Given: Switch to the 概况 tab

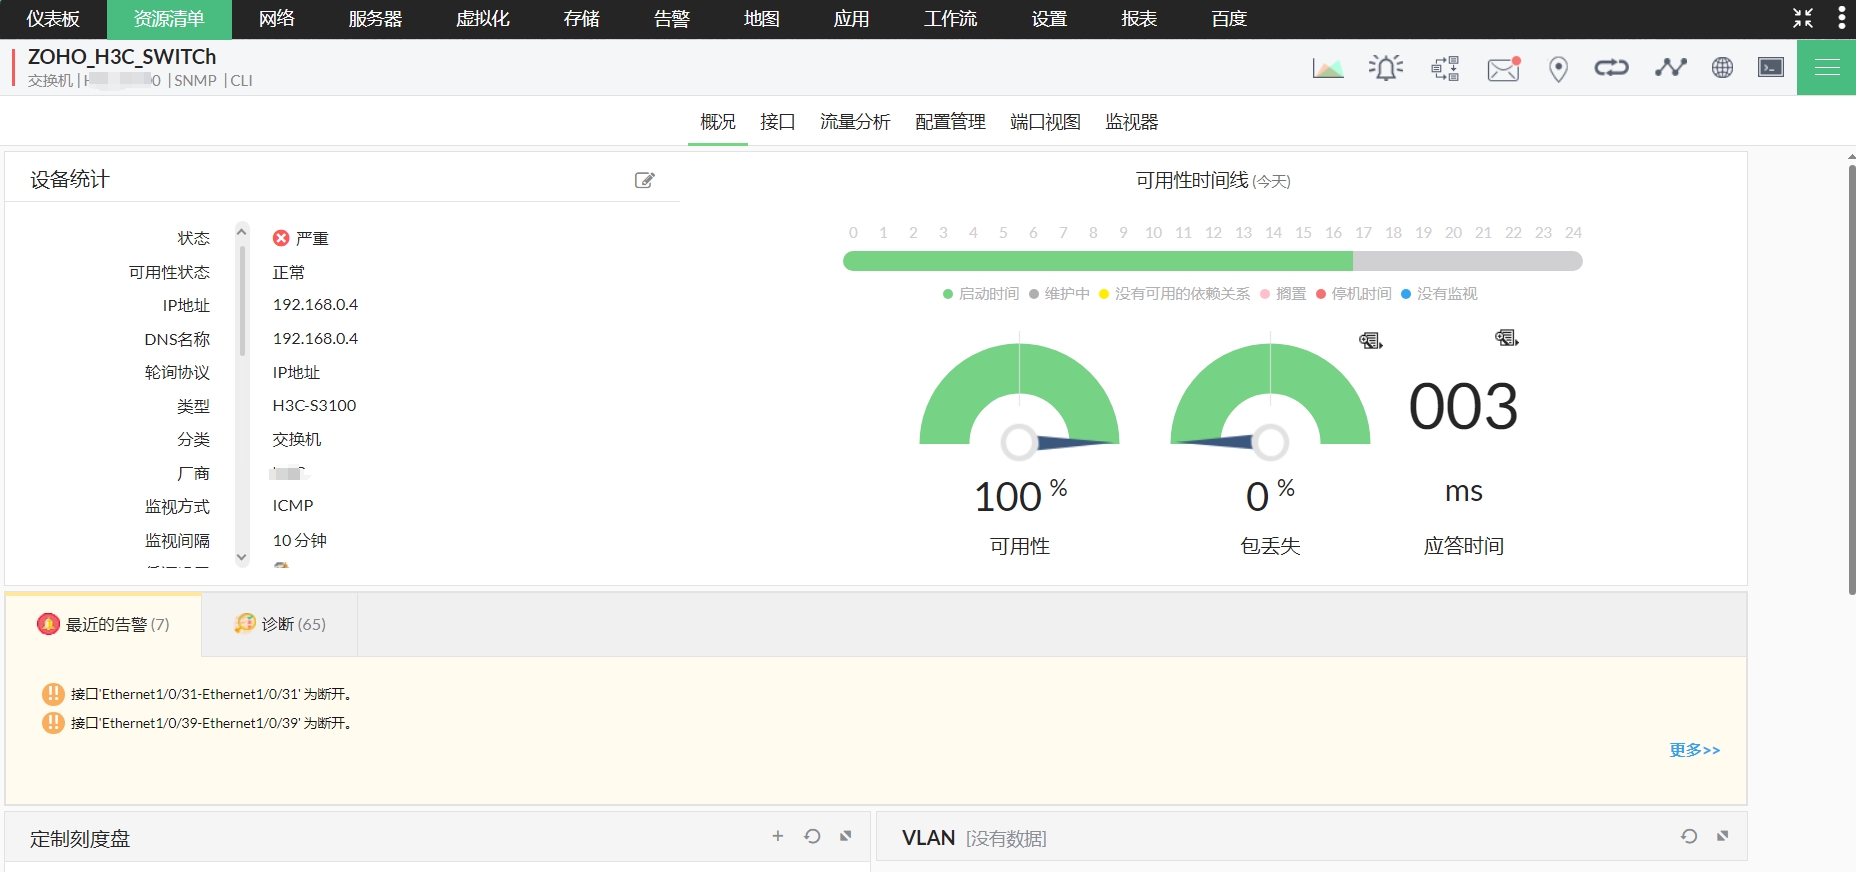Looking at the screenshot, I should click(x=718, y=122).
